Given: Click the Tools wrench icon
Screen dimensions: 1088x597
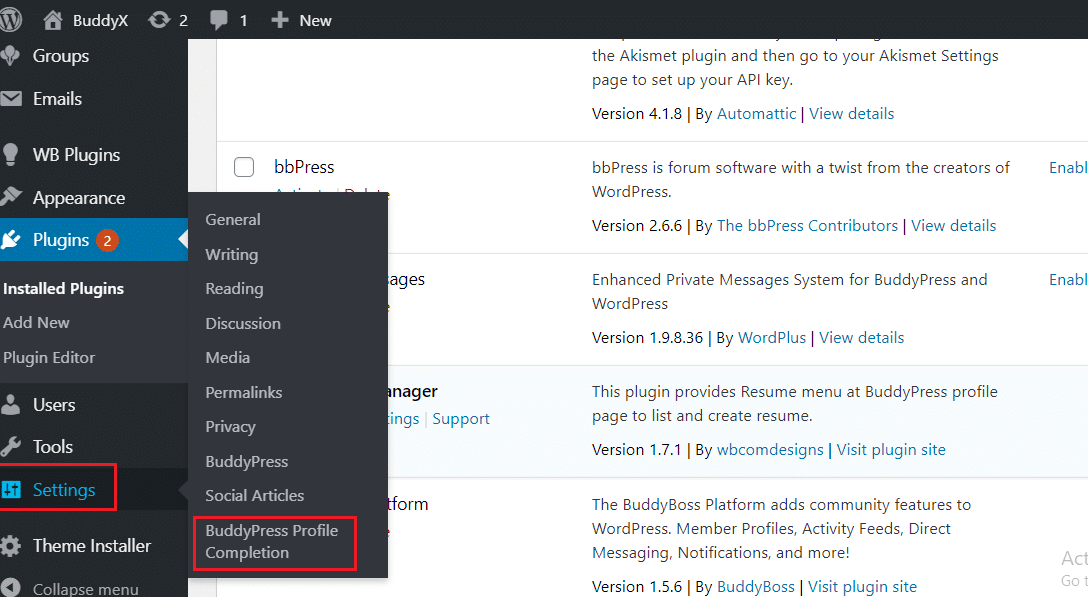Looking at the screenshot, I should [x=11, y=447].
